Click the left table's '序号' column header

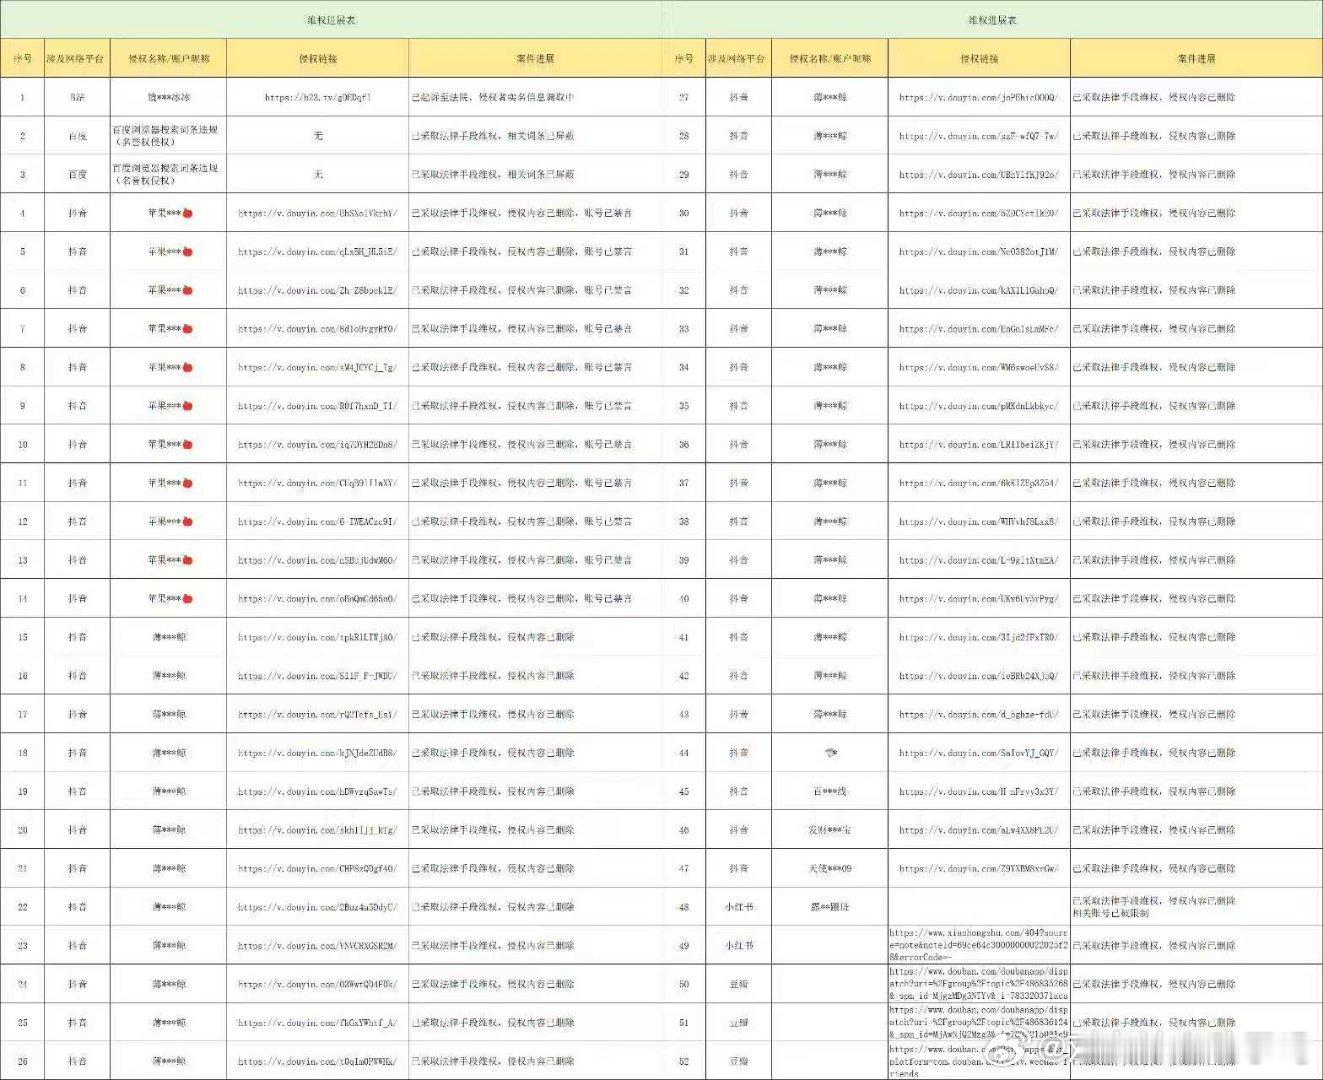(x=22, y=58)
